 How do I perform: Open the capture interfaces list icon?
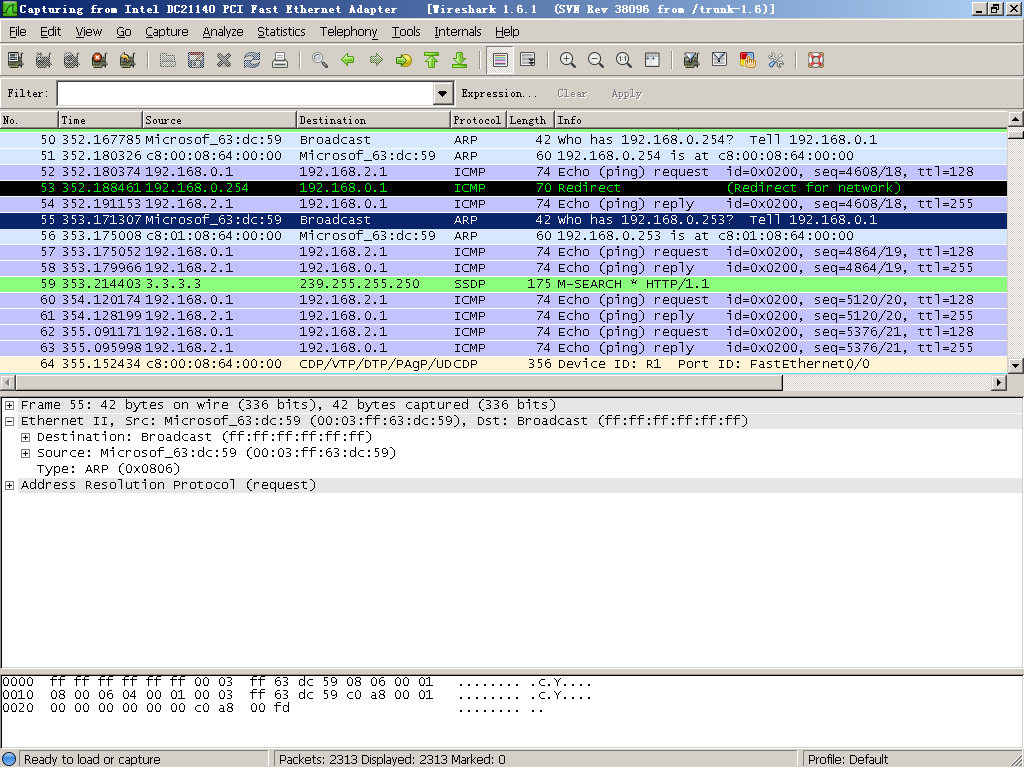click(x=16, y=60)
